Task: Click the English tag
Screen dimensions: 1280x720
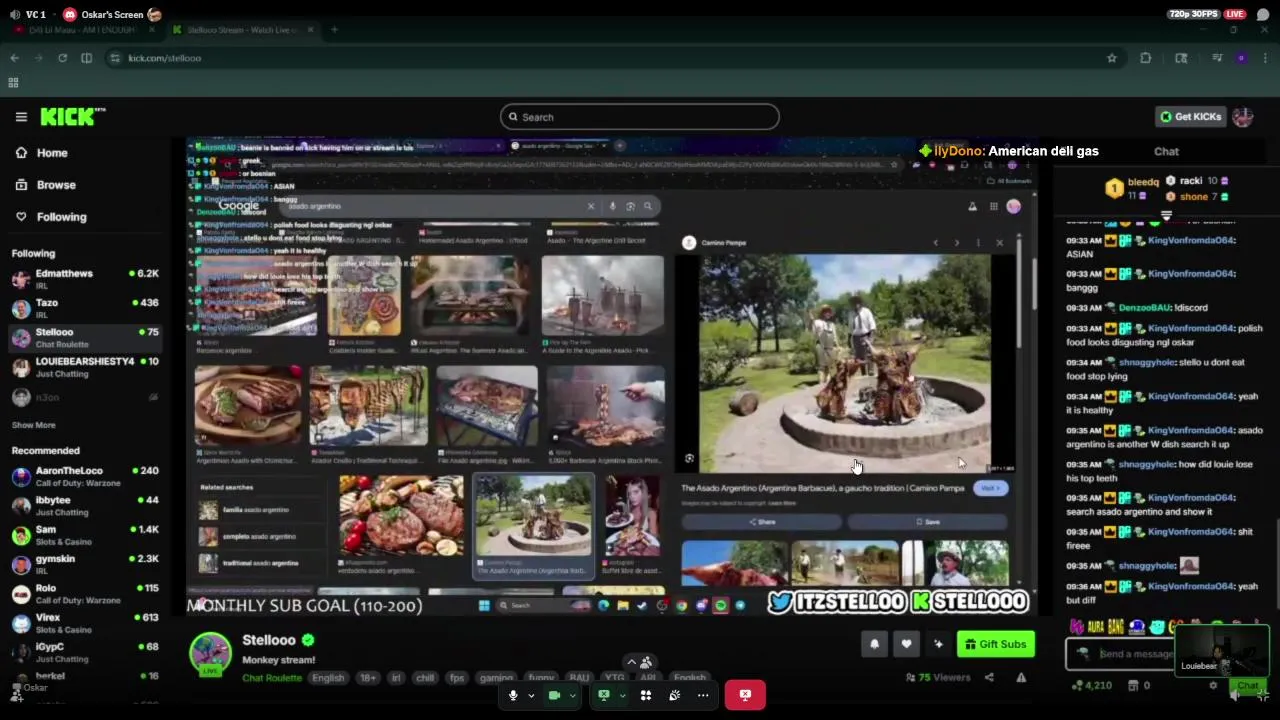Action: [x=328, y=678]
